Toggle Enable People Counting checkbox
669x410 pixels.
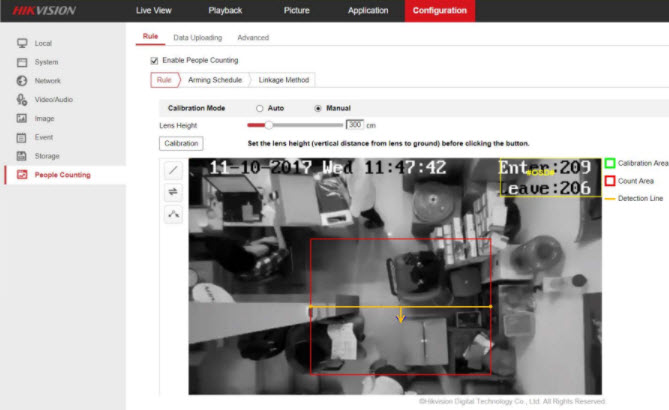[x=154, y=61]
